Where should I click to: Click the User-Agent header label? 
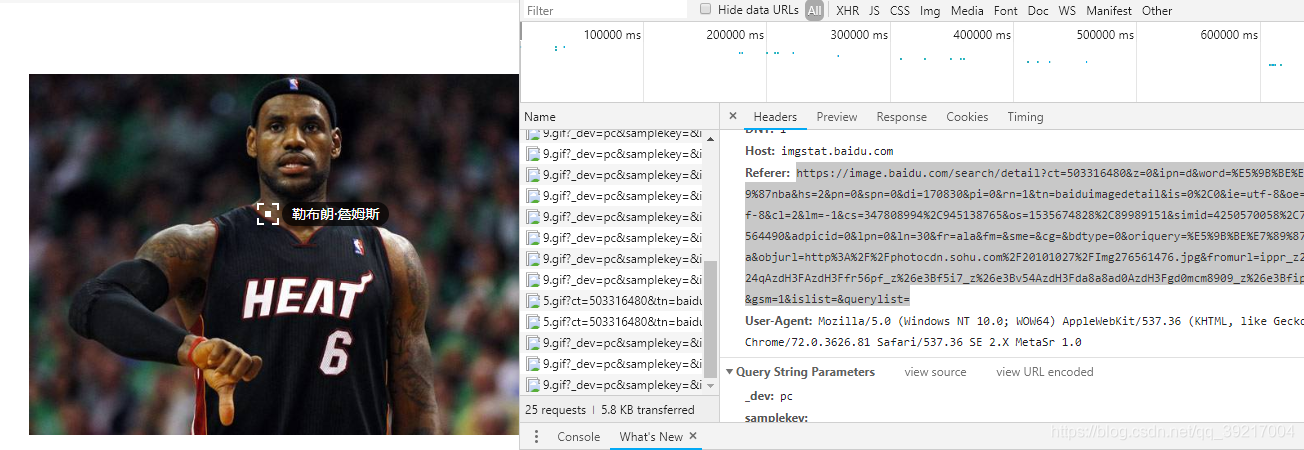pyautogui.click(x=779, y=321)
